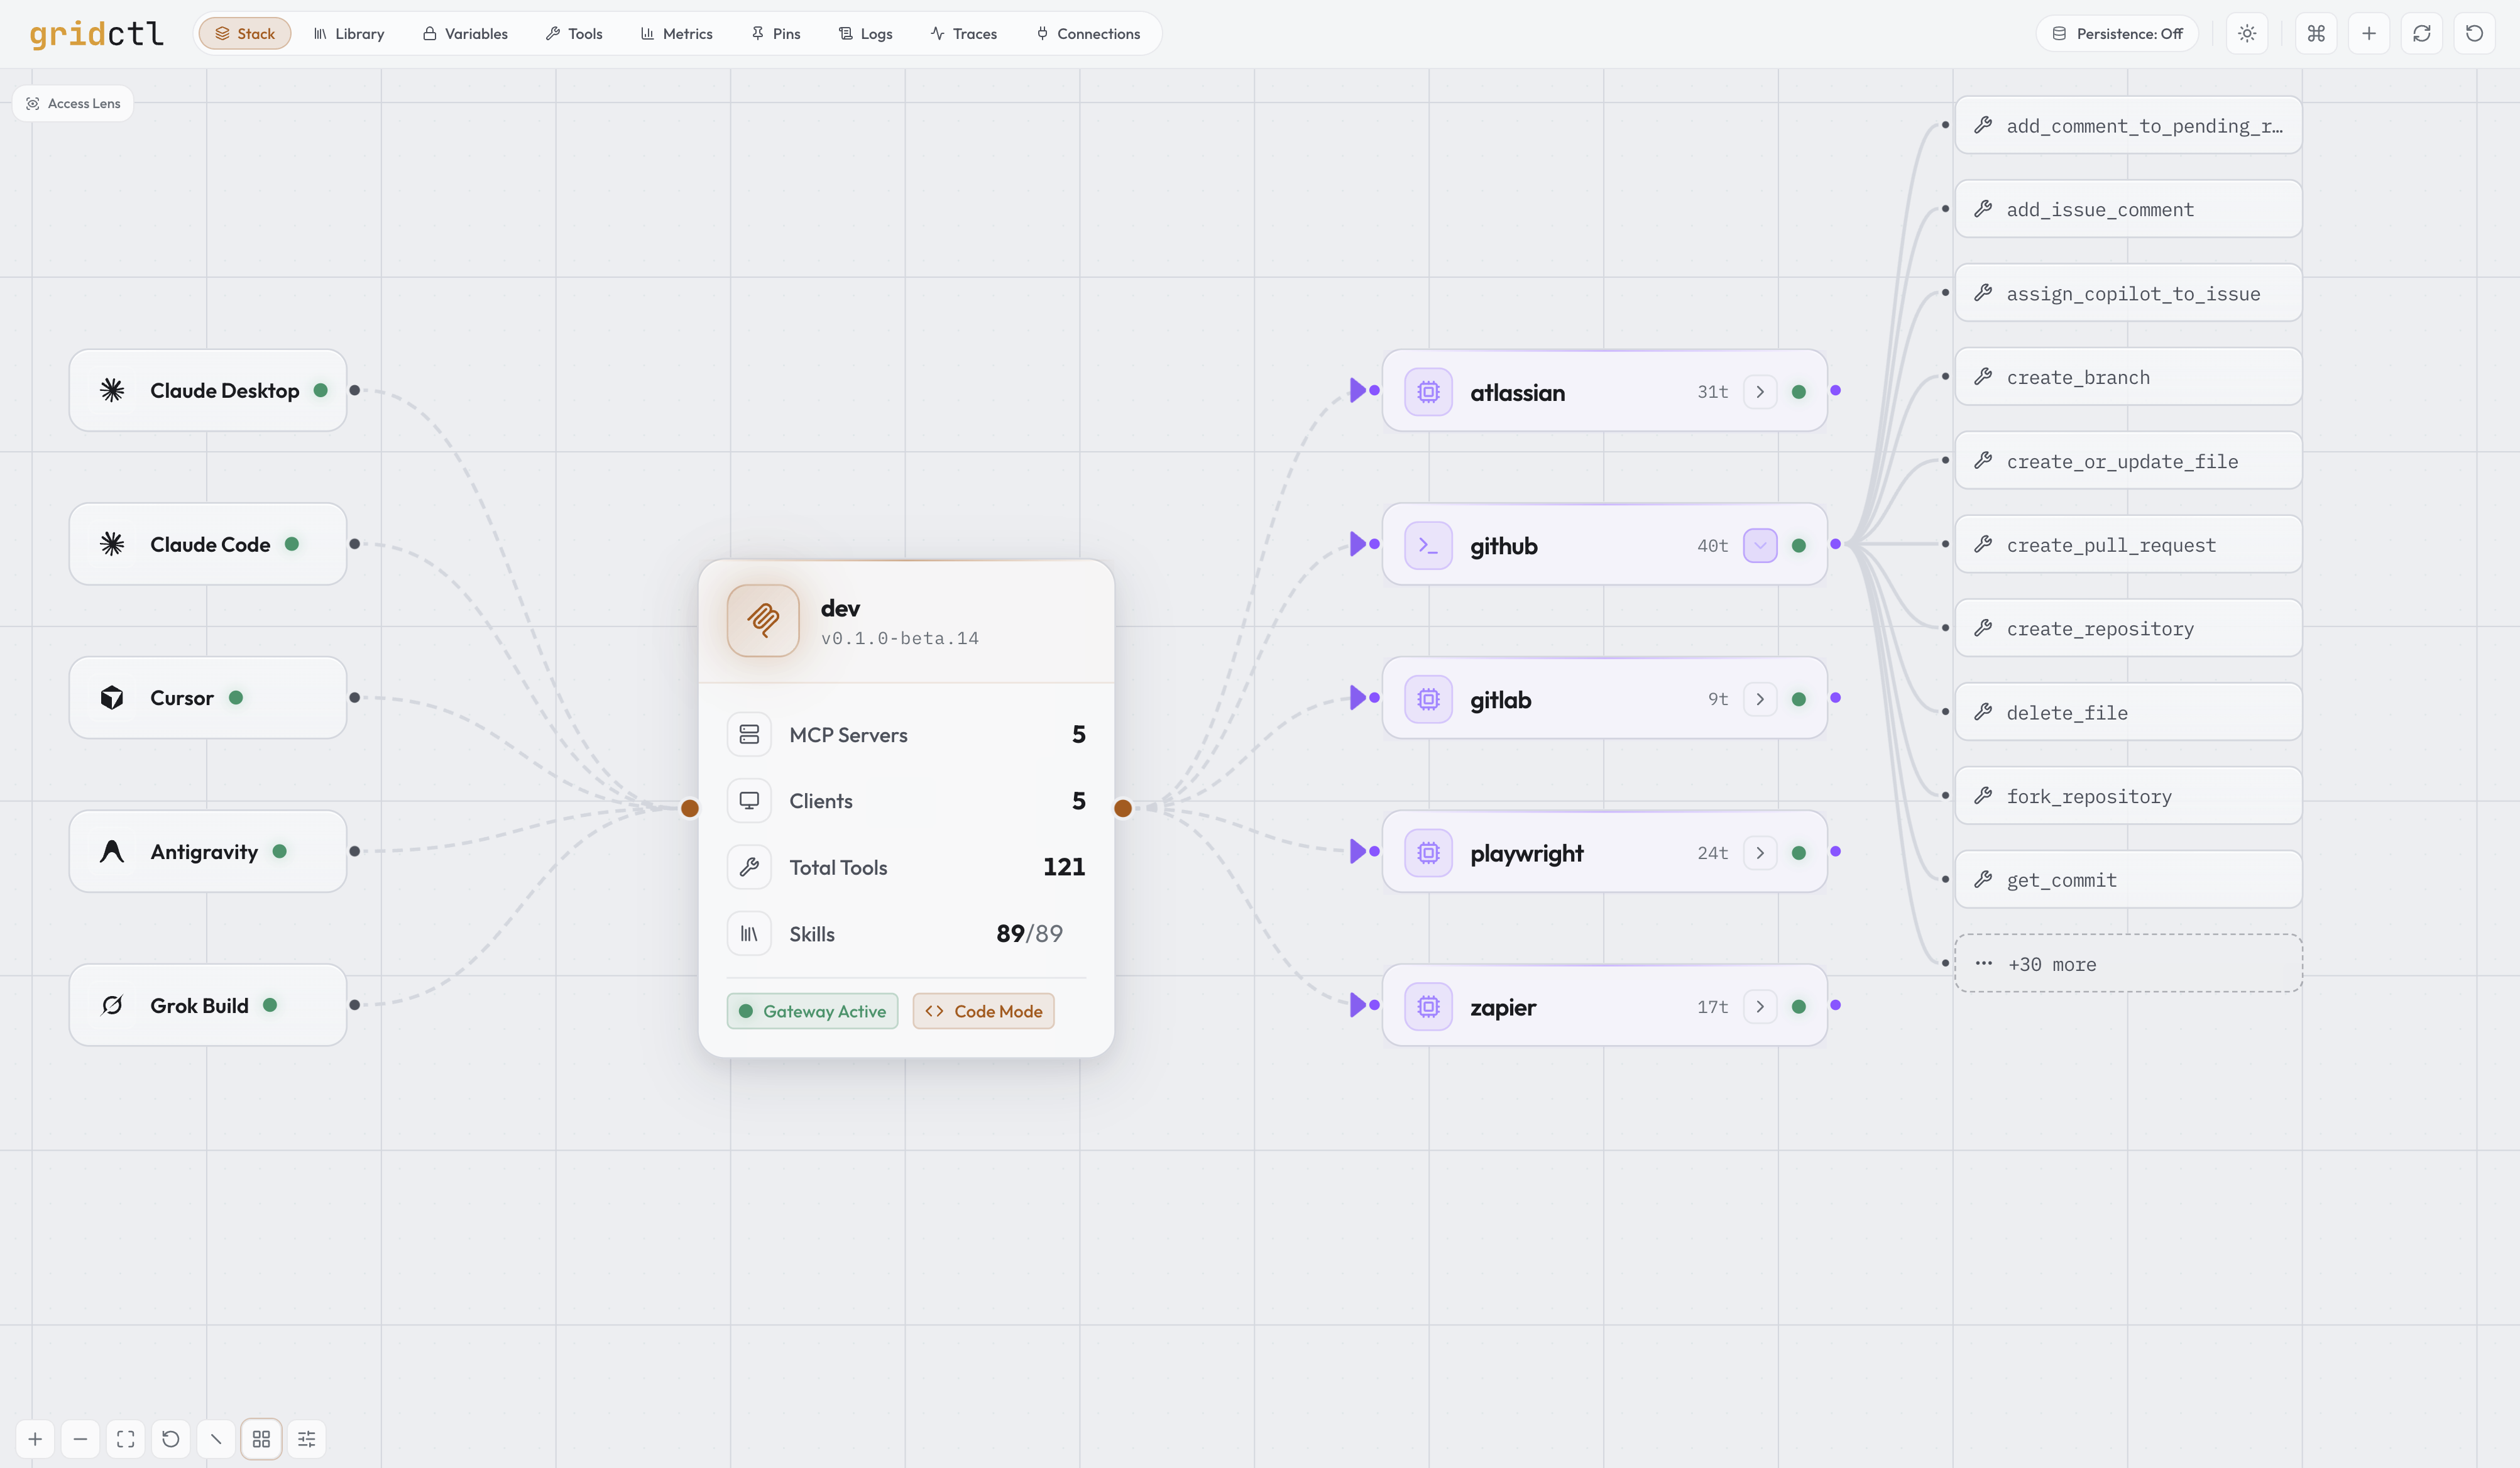Click the MCP Servers row icon
2520x1468 pixels.
[x=749, y=735]
